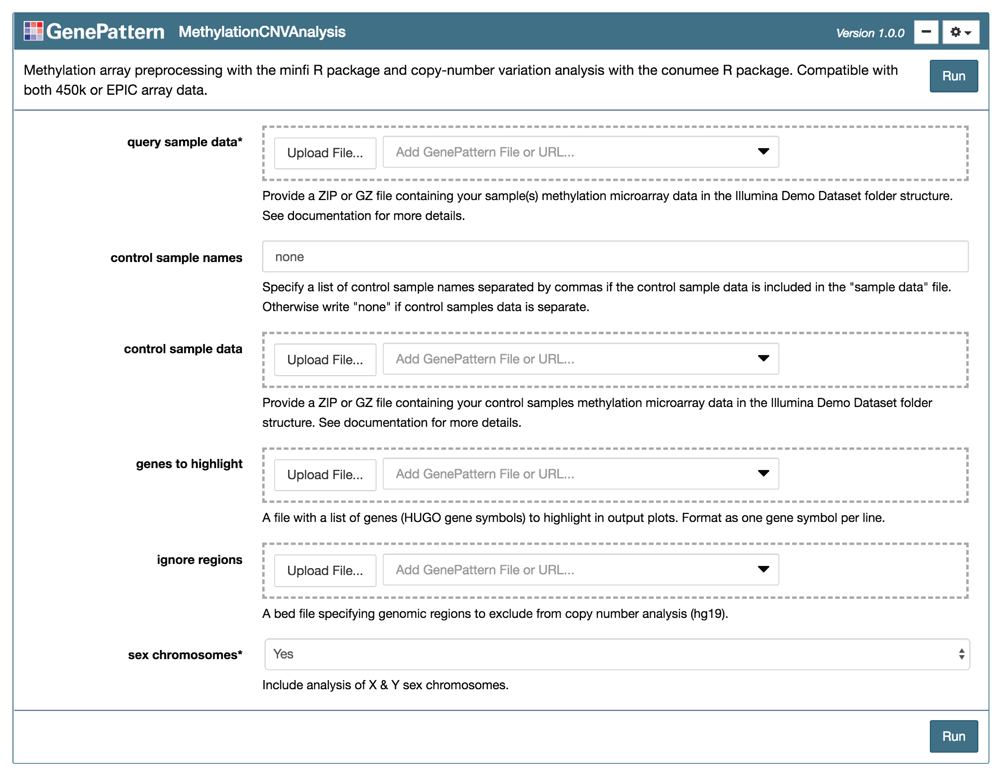Click 'Include analysis of X & Y' description
This screenshot has width=1000, height=776.
point(385,685)
